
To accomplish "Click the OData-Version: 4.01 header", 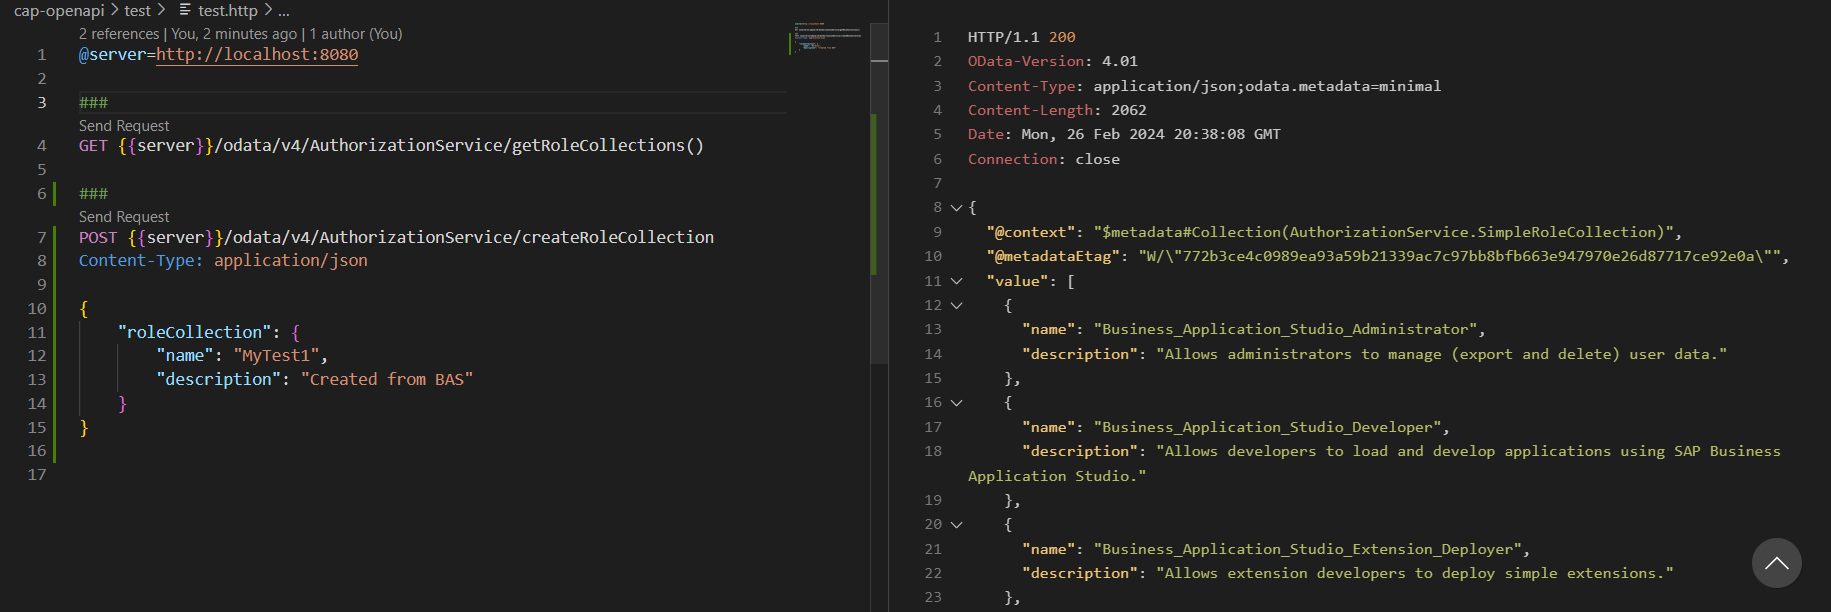I will click(x=1052, y=62).
